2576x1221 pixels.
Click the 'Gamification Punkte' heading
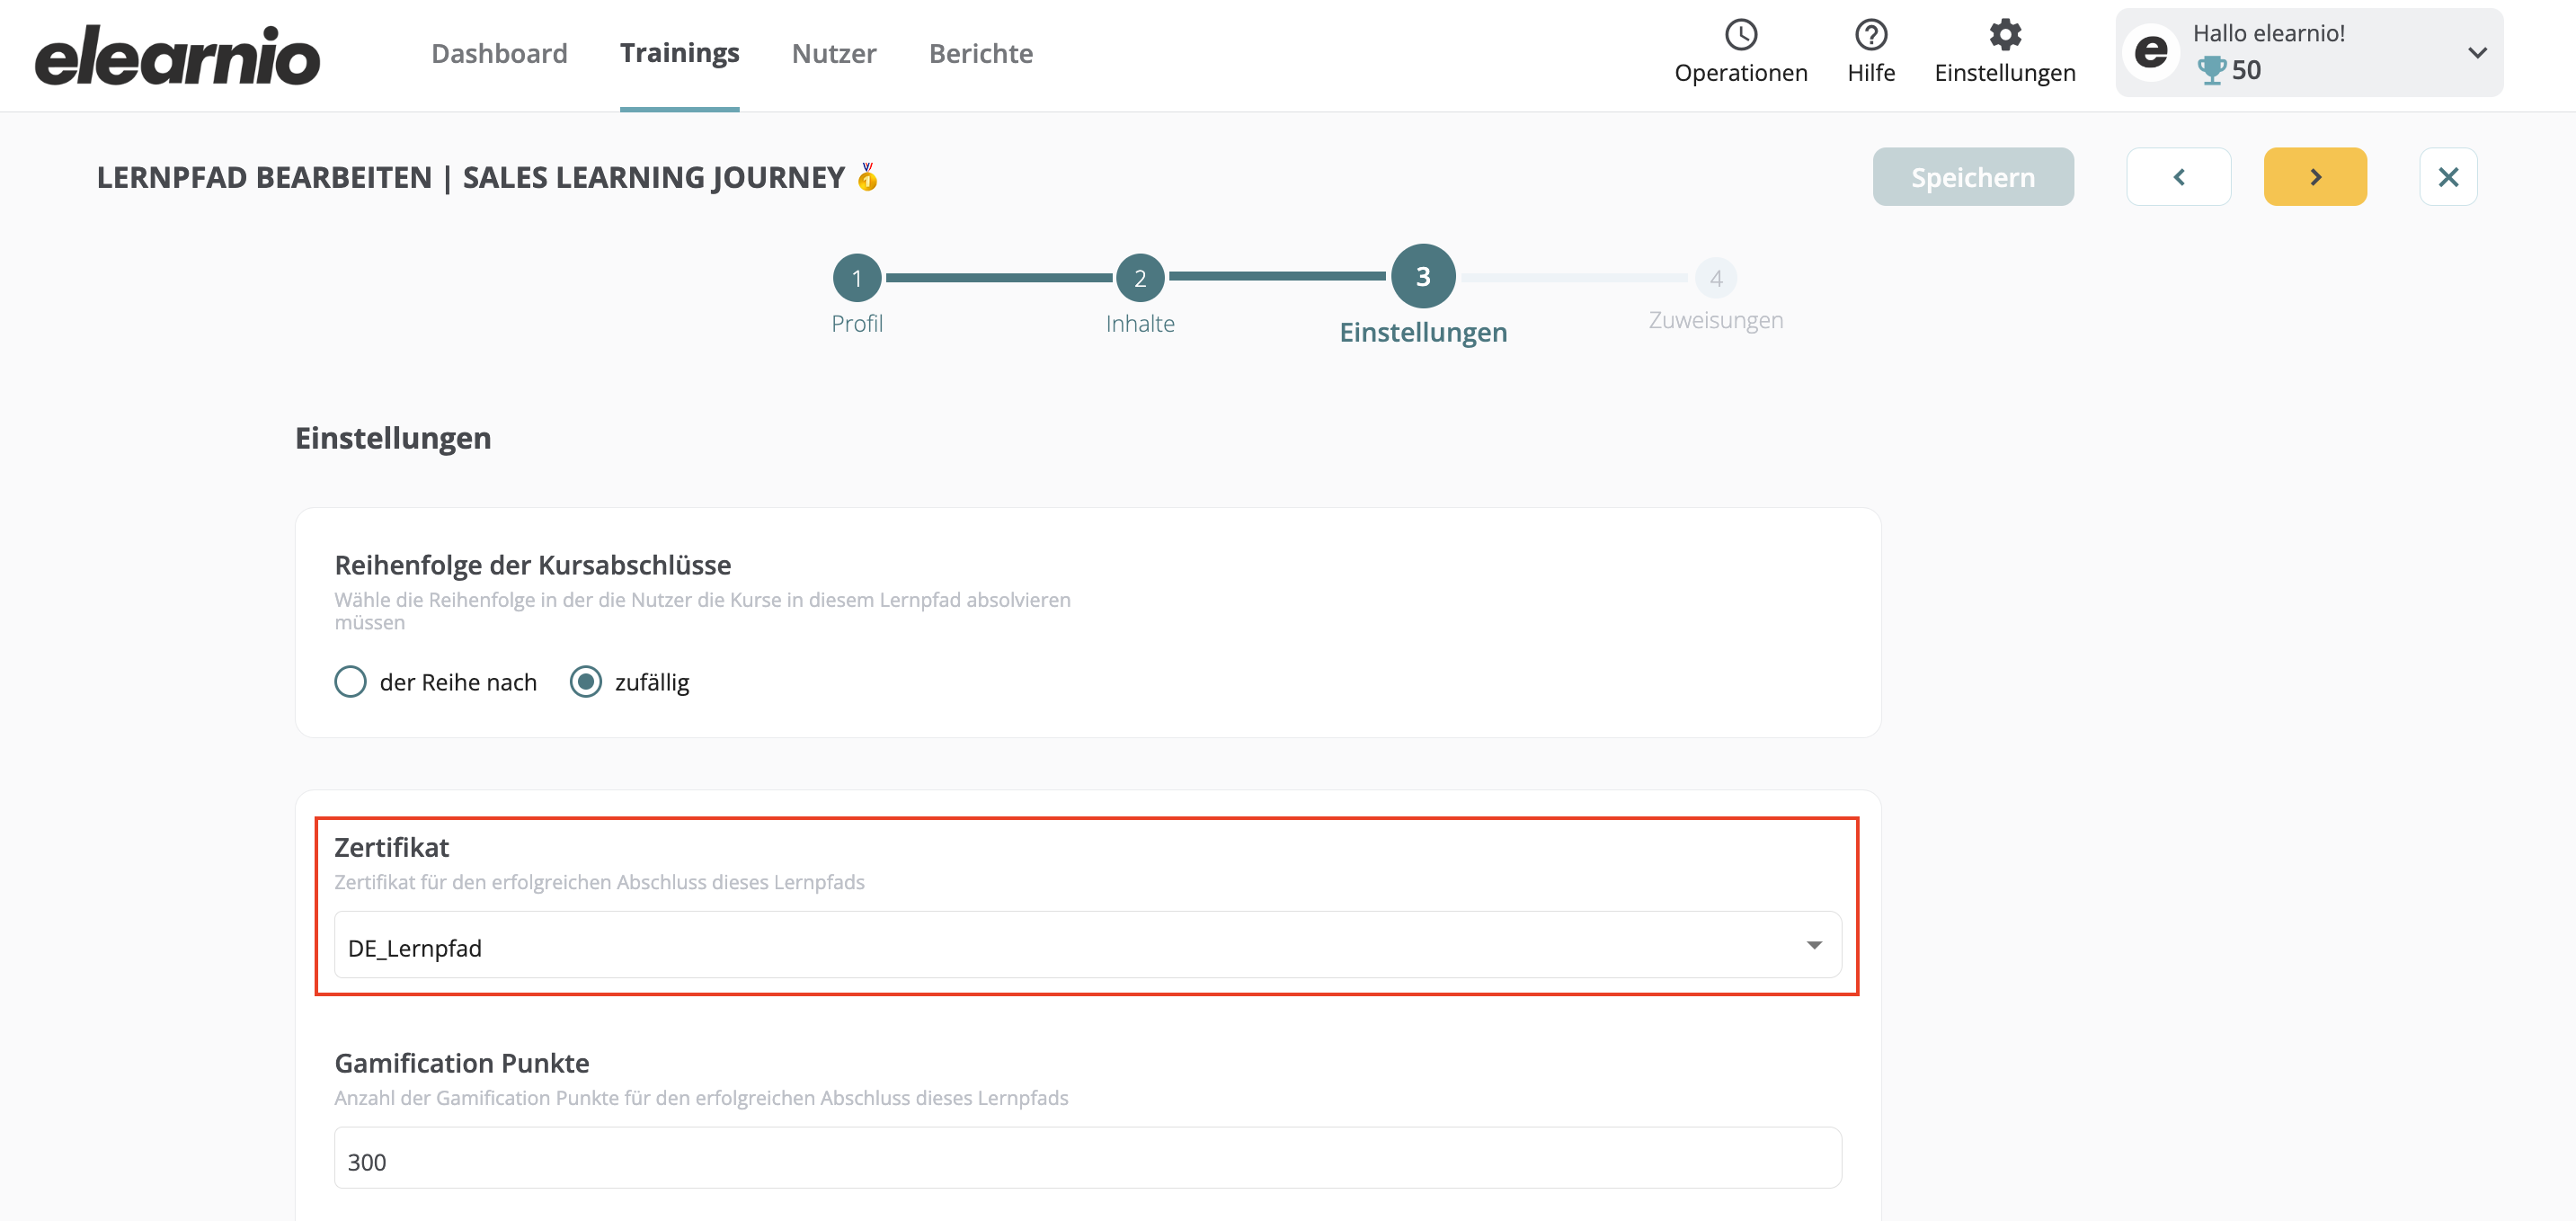coord(461,1063)
